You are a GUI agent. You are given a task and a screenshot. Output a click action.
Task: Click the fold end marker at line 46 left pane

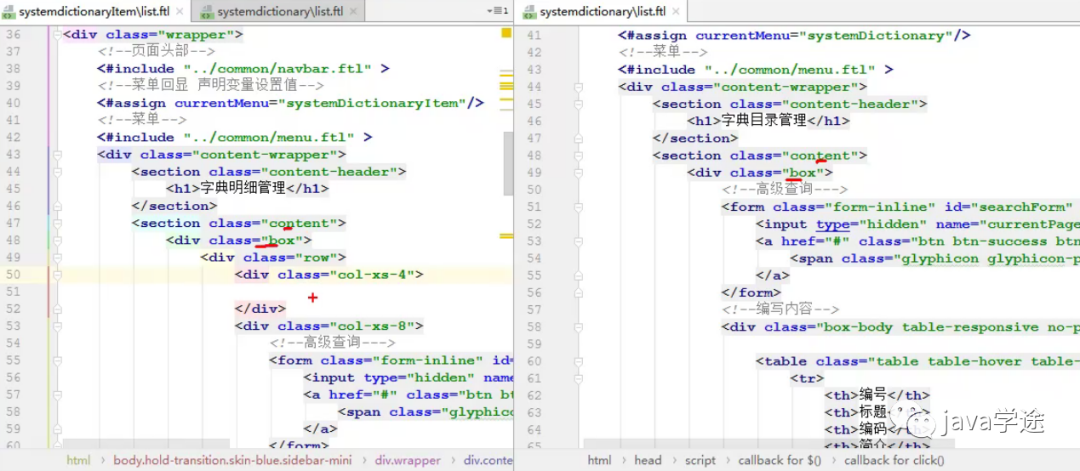(57, 206)
